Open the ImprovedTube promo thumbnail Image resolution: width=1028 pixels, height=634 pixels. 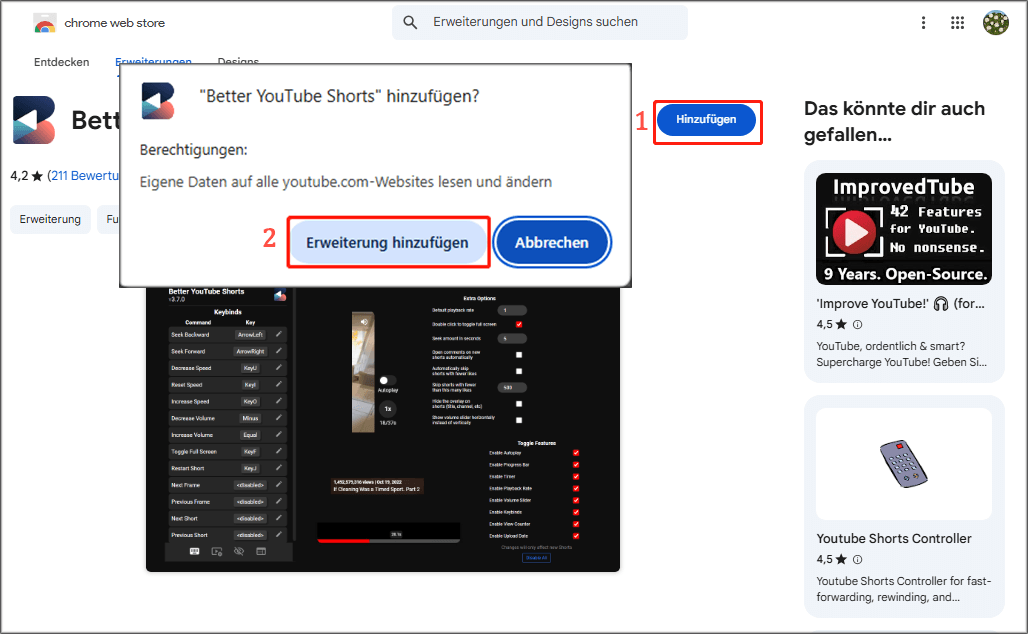903,229
